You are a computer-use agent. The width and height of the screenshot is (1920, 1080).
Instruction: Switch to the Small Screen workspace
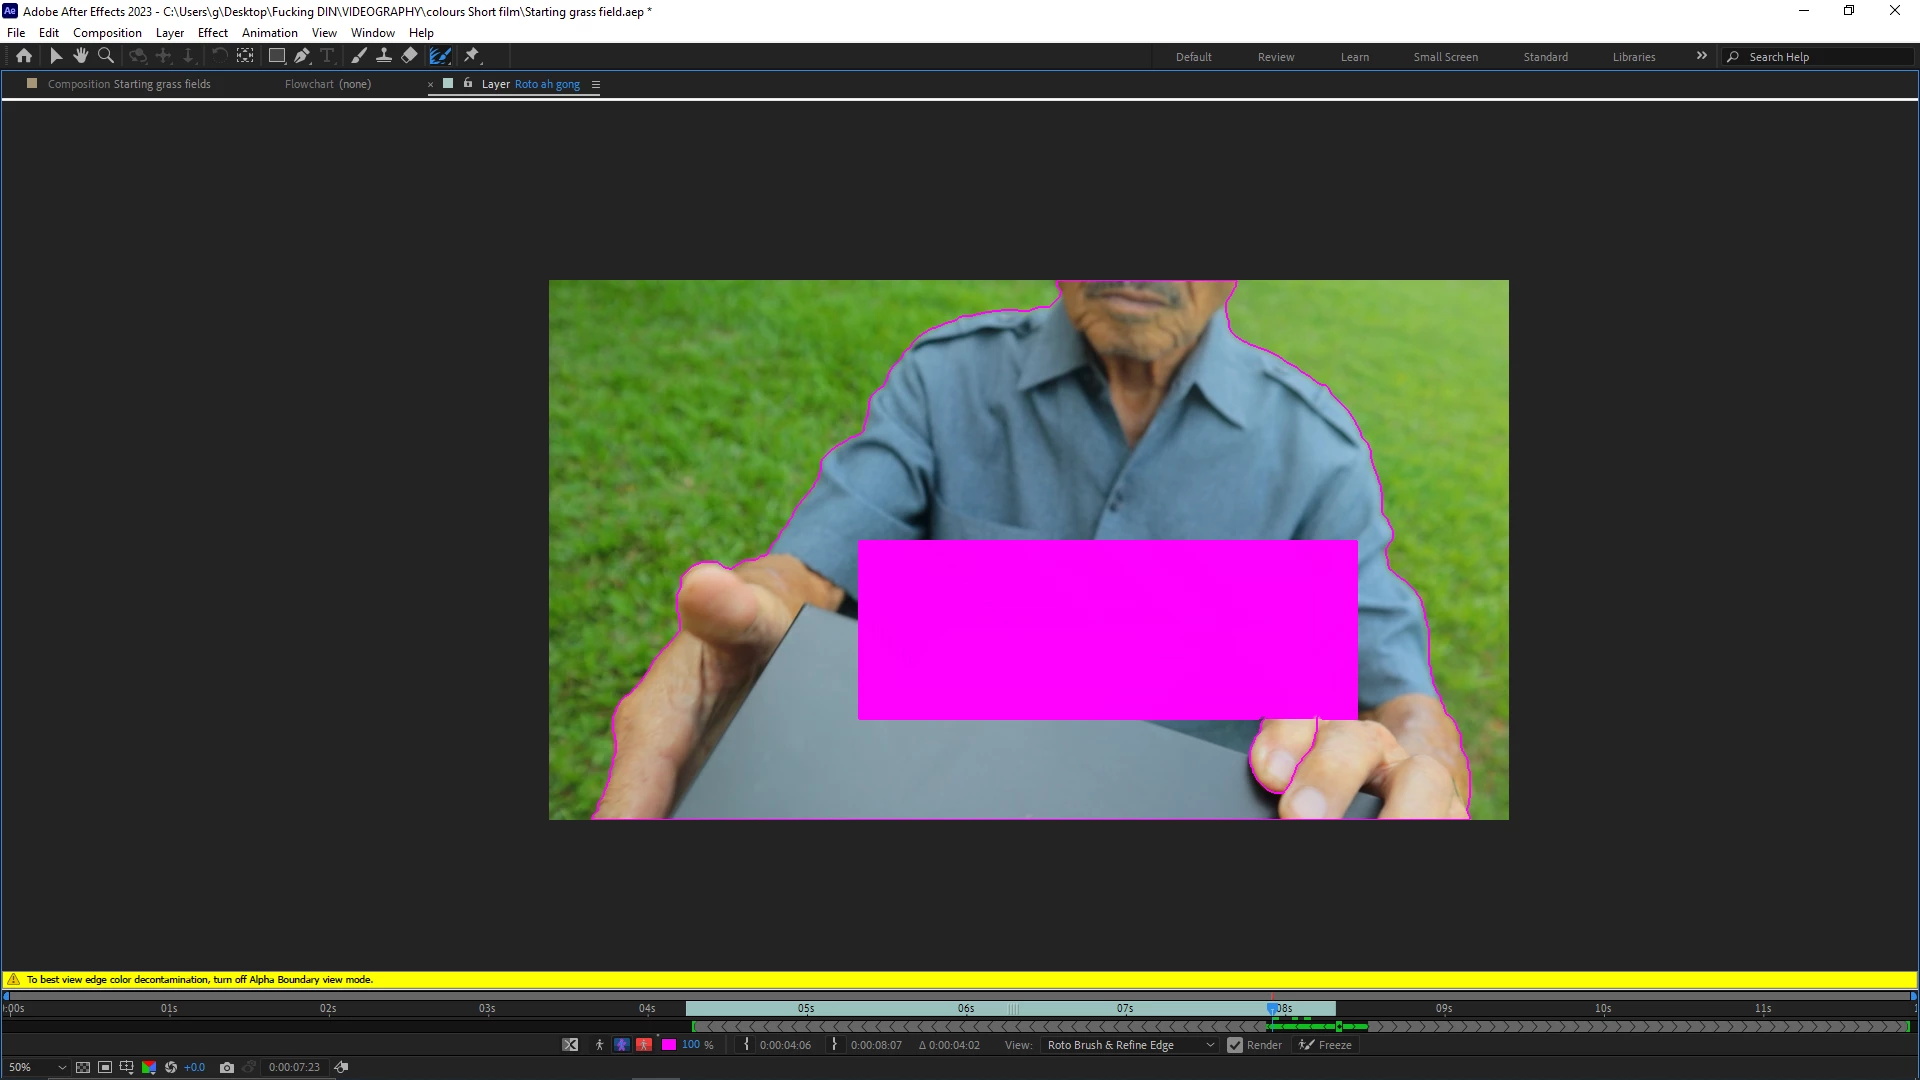tap(1445, 57)
